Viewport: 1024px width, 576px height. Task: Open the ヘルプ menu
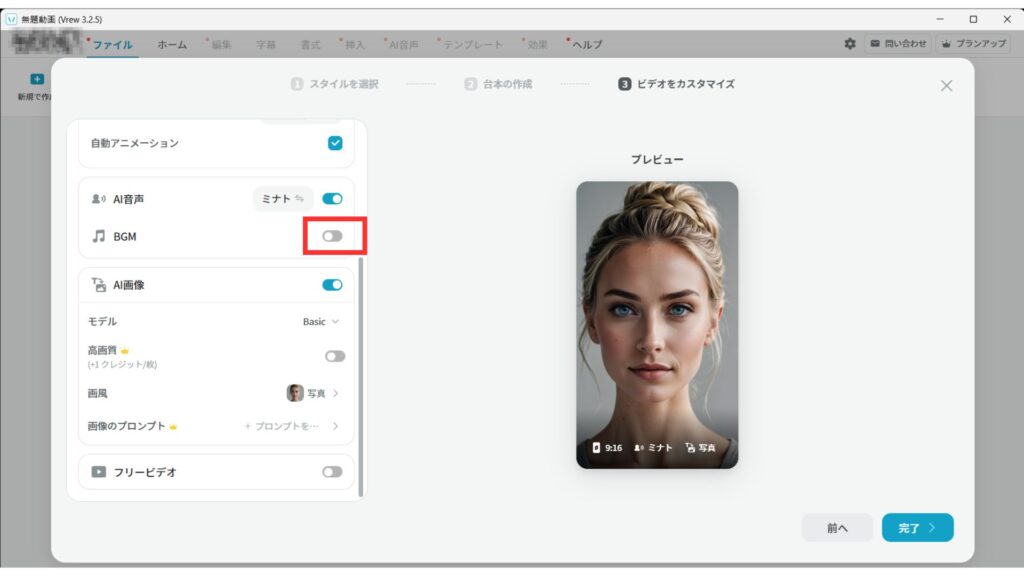click(x=586, y=45)
